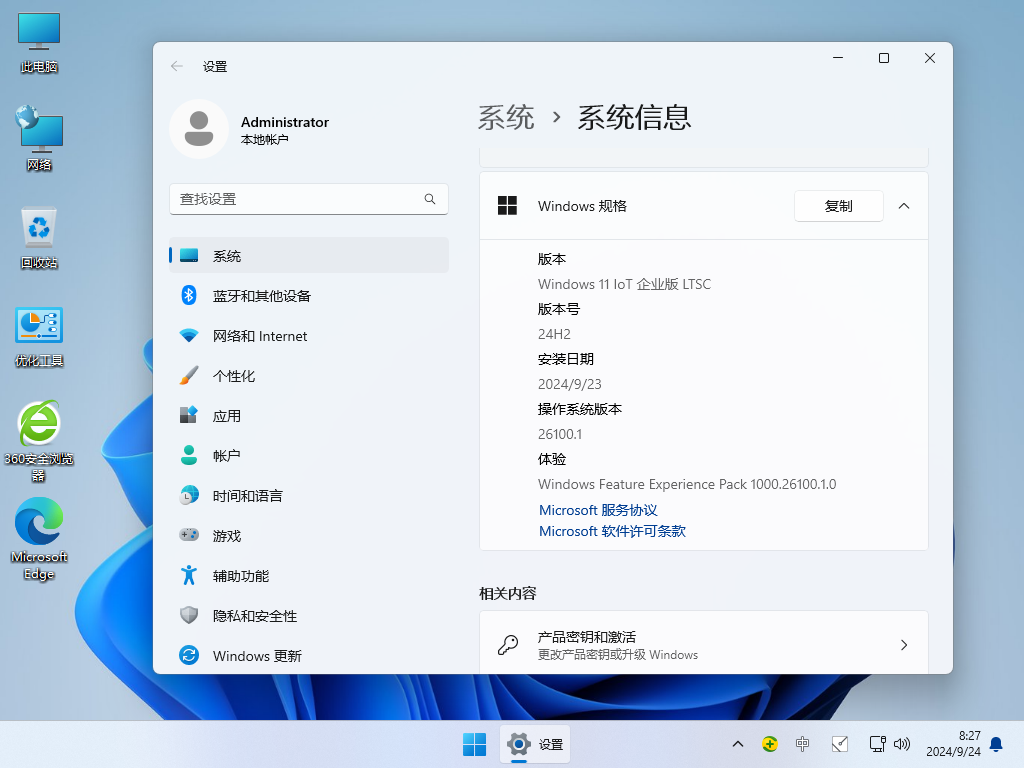The image size is (1024, 768).
Task: Click the OS build value 26100.1
Action: click(560, 434)
